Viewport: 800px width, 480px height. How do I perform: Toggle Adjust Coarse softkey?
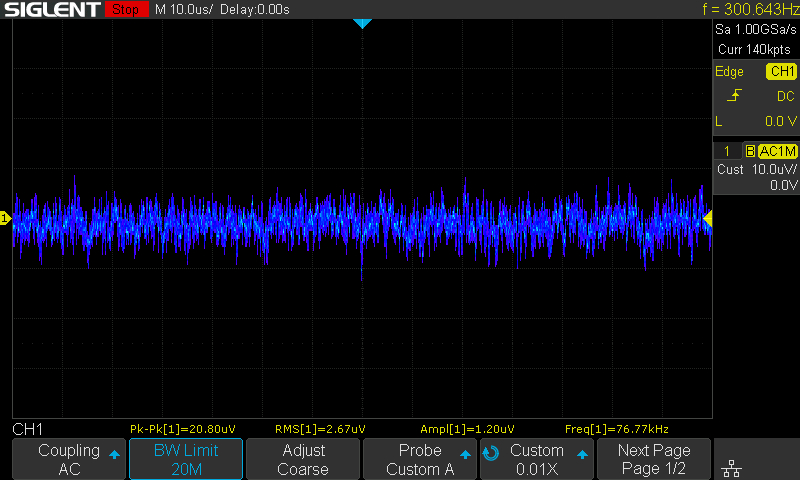point(303,460)
